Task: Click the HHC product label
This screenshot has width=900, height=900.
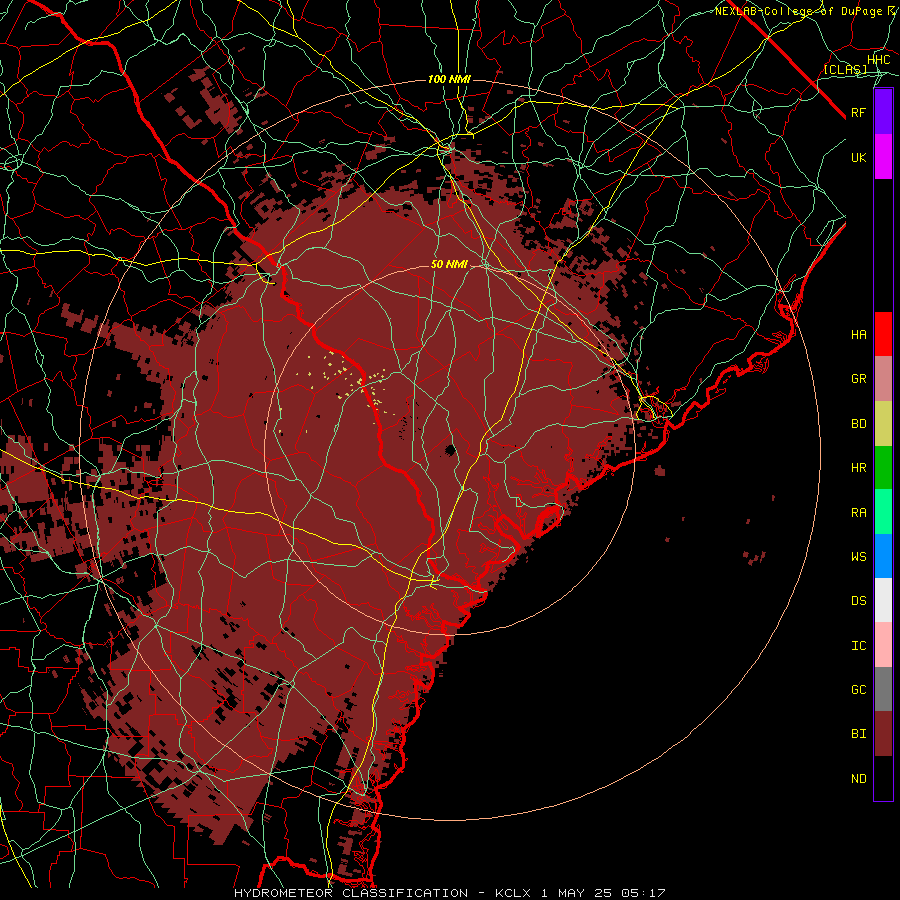Action: [x=878, y=60]
